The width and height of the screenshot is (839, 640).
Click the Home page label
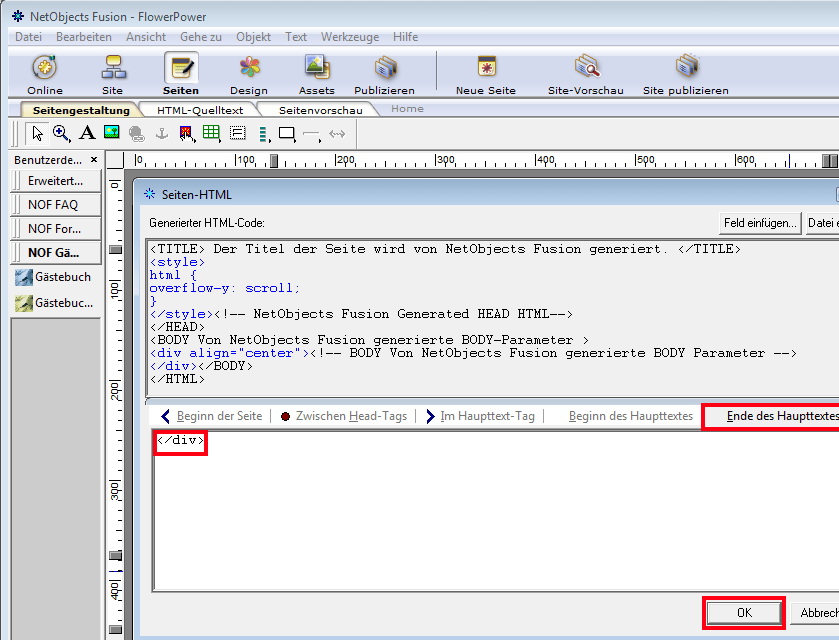407,109
